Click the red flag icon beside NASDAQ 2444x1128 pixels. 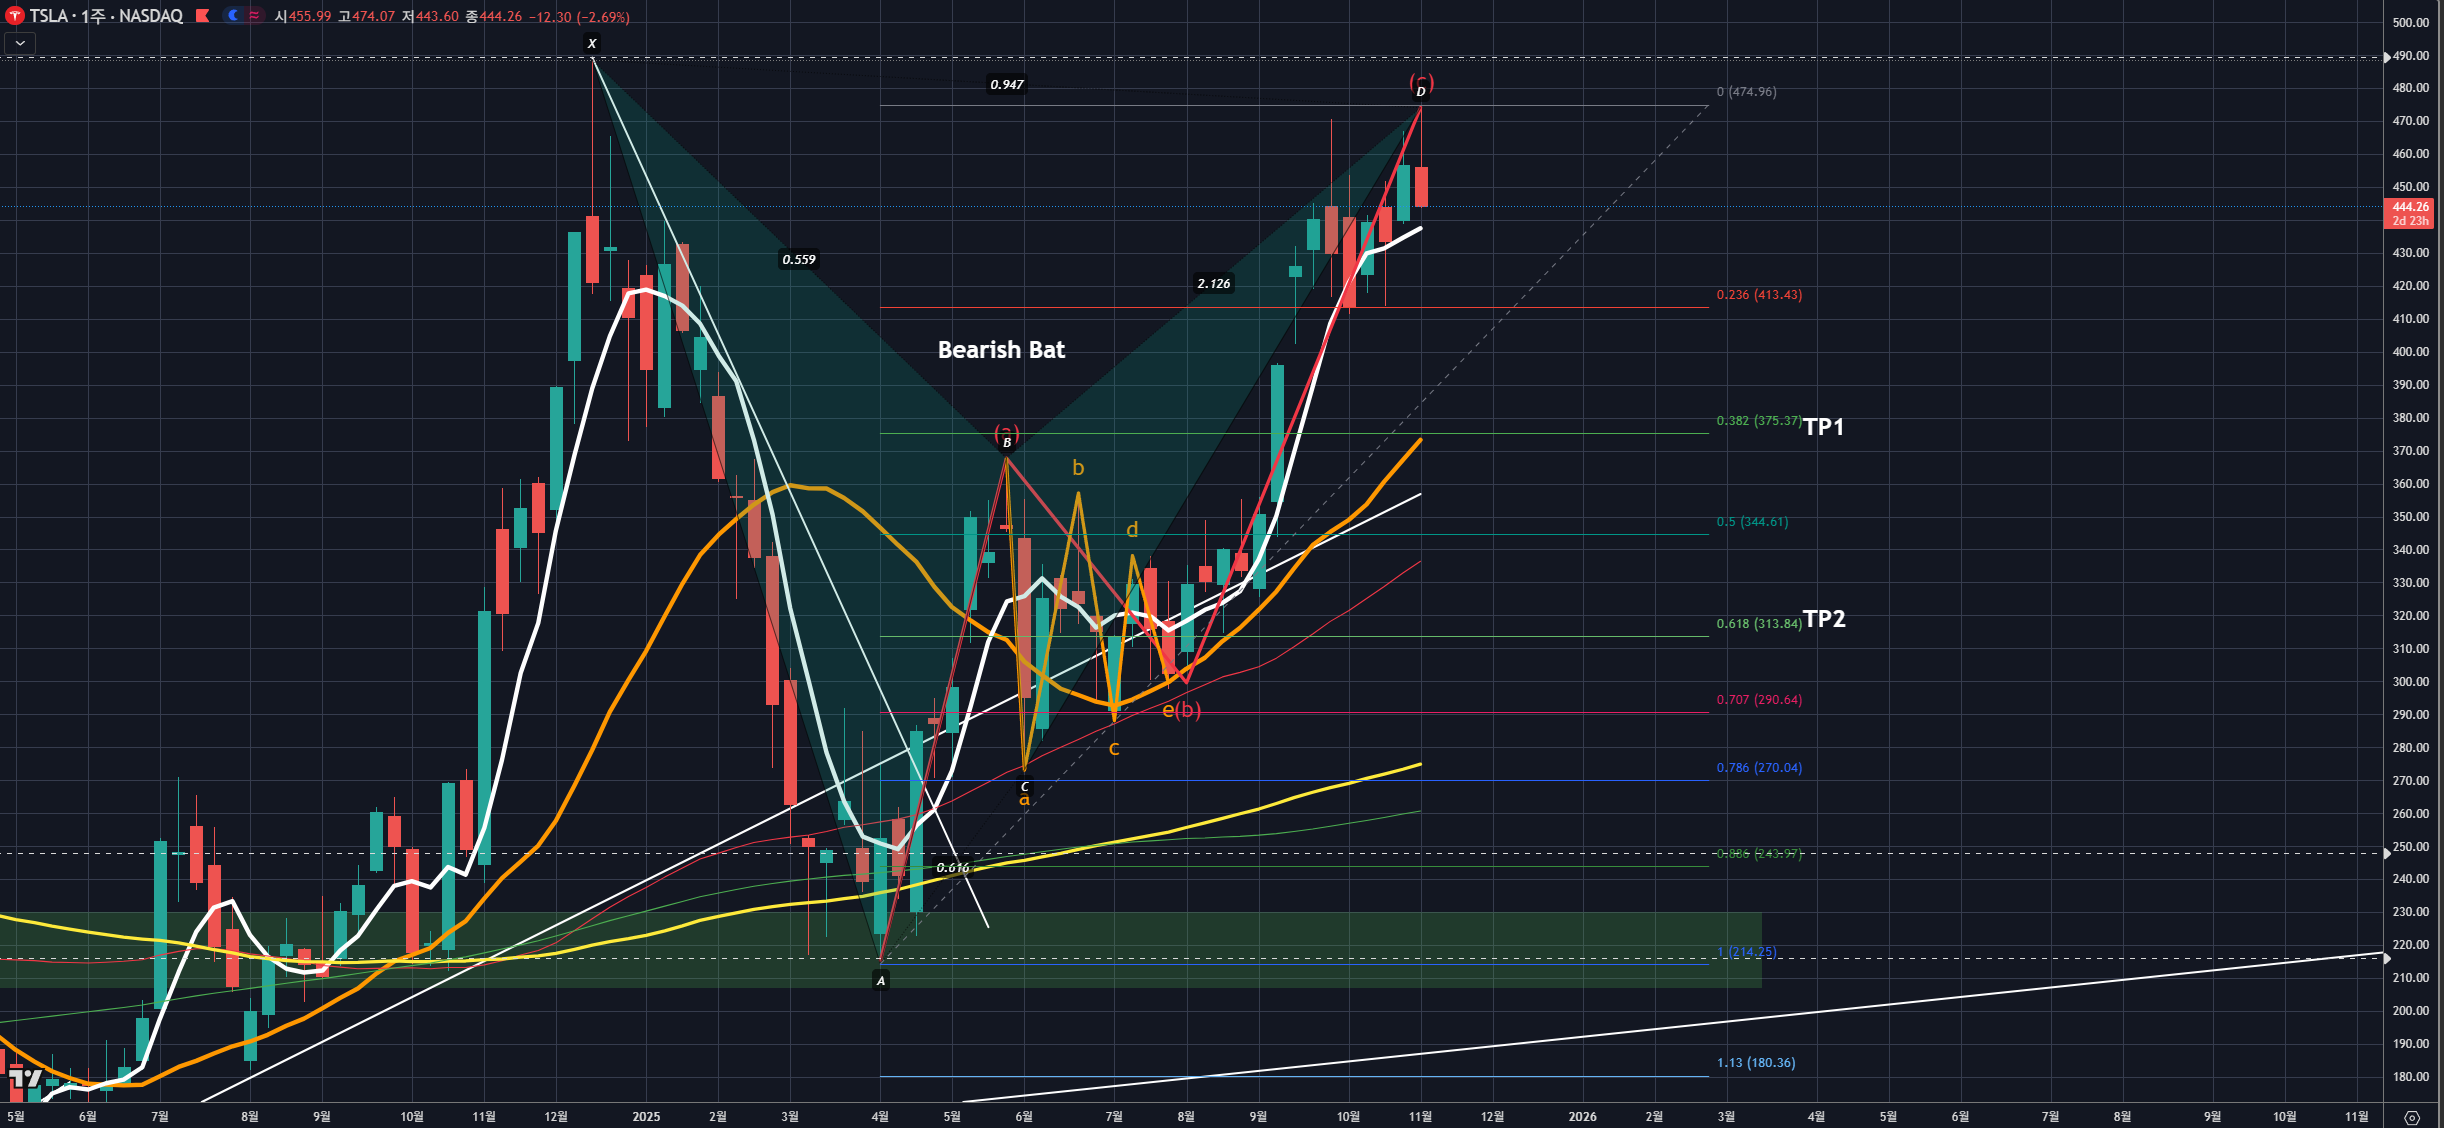coord(202,16)
